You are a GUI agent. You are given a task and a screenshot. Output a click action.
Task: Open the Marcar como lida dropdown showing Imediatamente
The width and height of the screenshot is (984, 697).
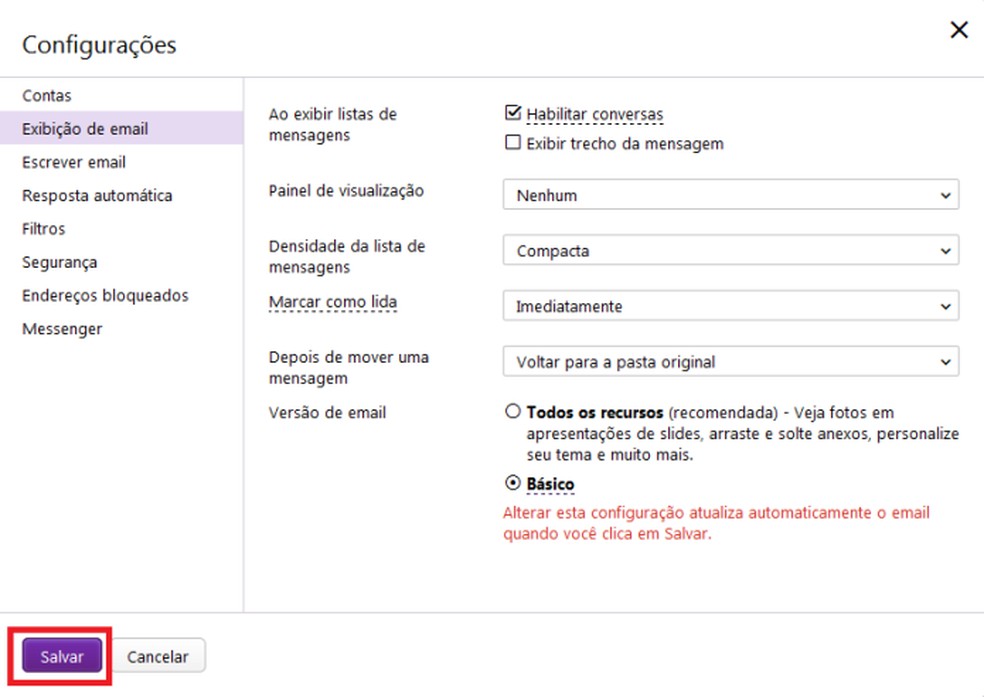[729, 306]
